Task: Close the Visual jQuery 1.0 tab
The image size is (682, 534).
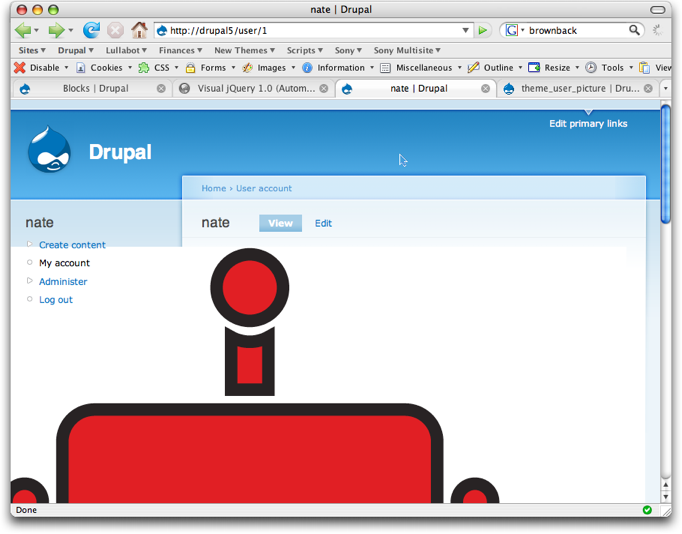Action: point(324,89)
